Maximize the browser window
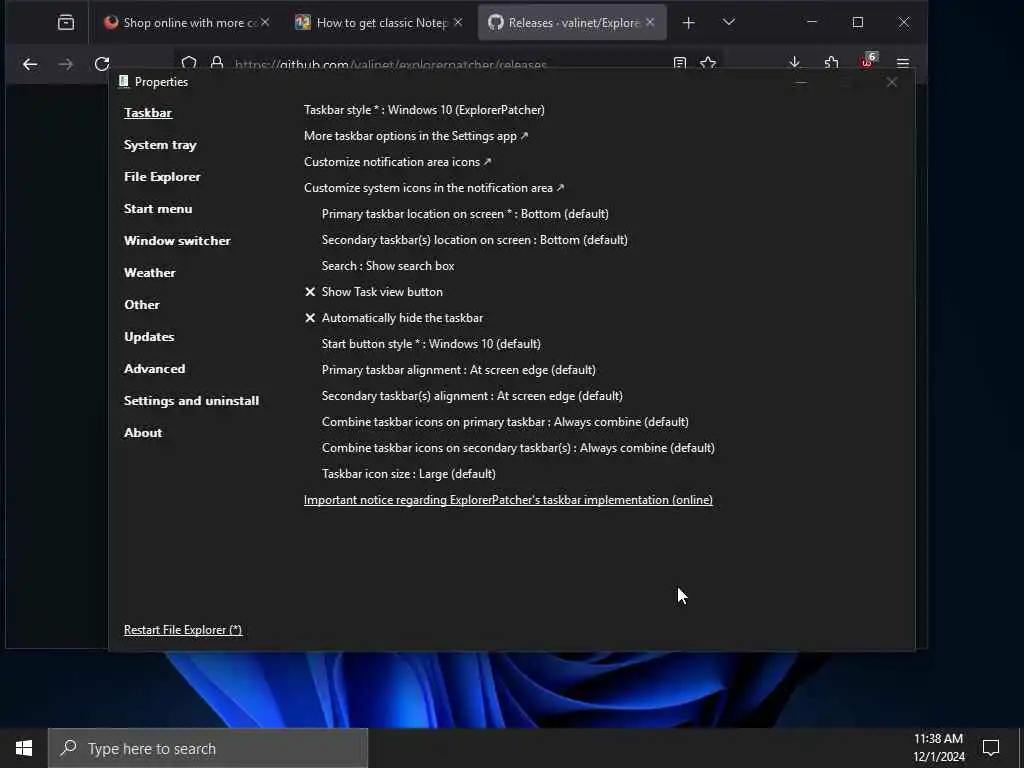 point(858,22)
